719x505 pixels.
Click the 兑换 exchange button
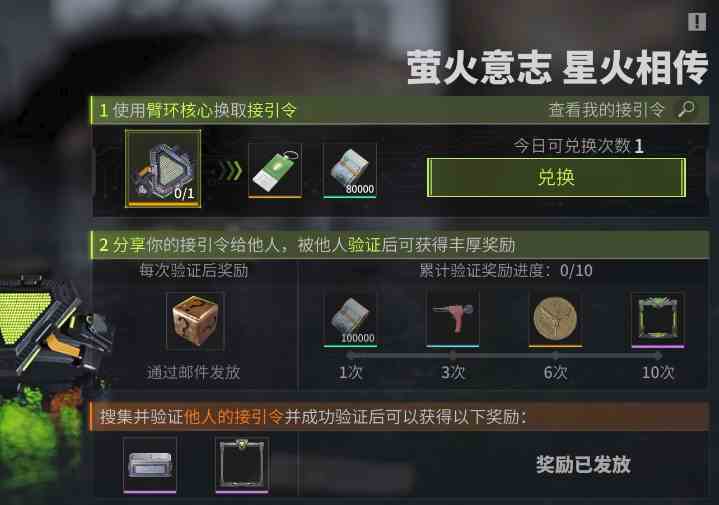(x=556, y=178)
